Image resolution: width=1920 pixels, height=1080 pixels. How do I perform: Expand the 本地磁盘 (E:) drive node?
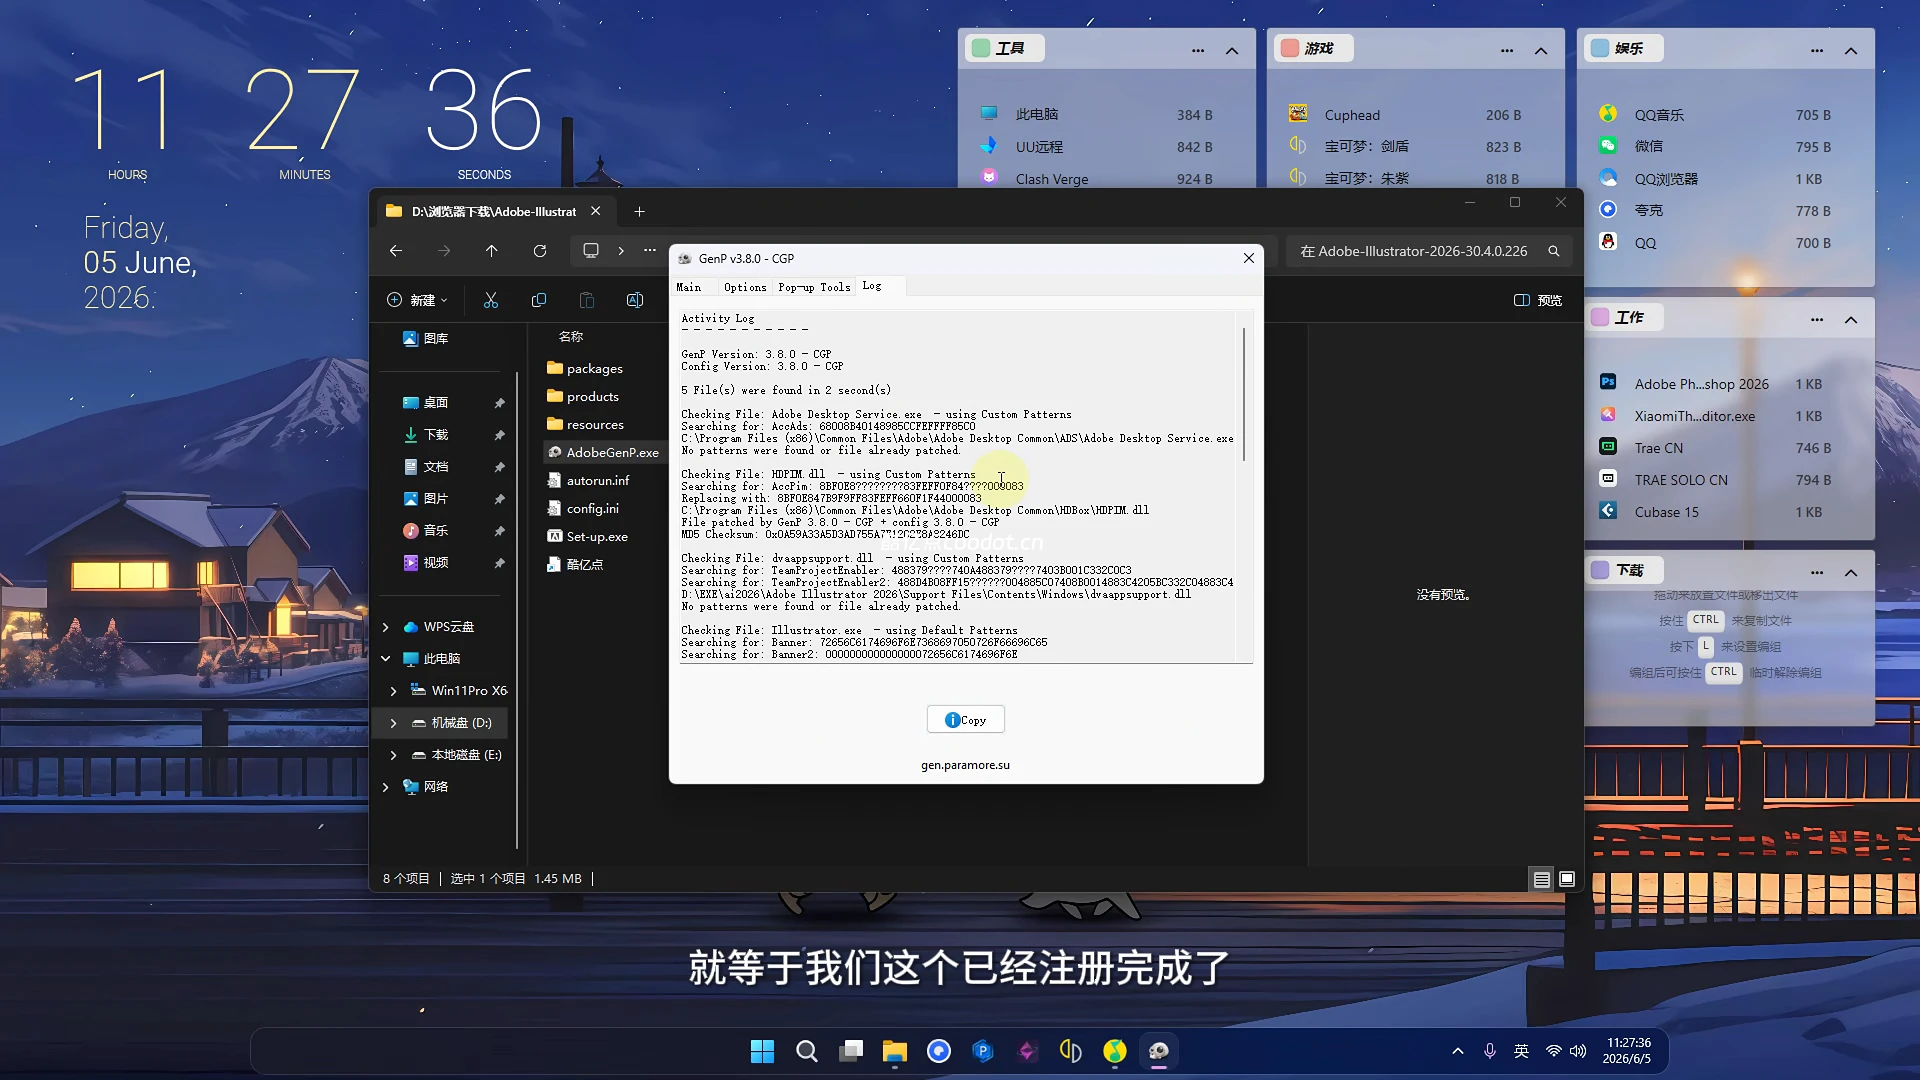pos(393,755)
